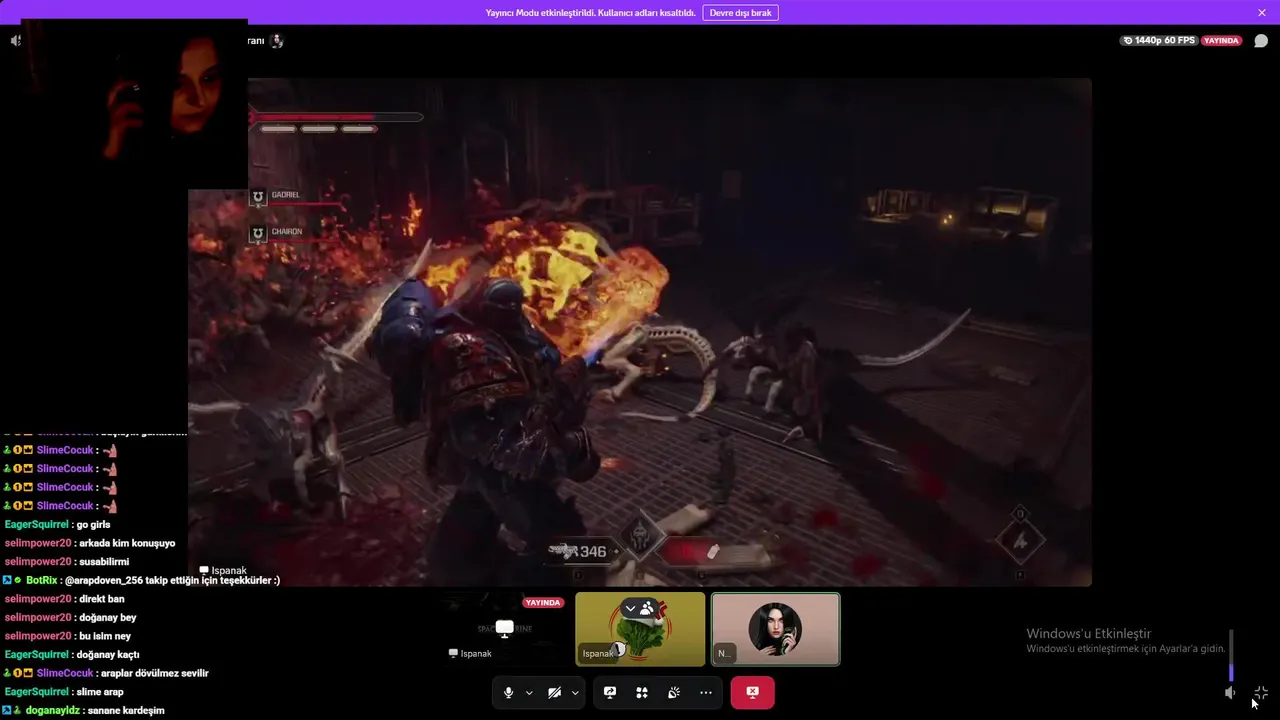Click chat message 'susabilirmi'
Image resolution: width=1280 pixels, height=720 pixels.
point(104,562)
